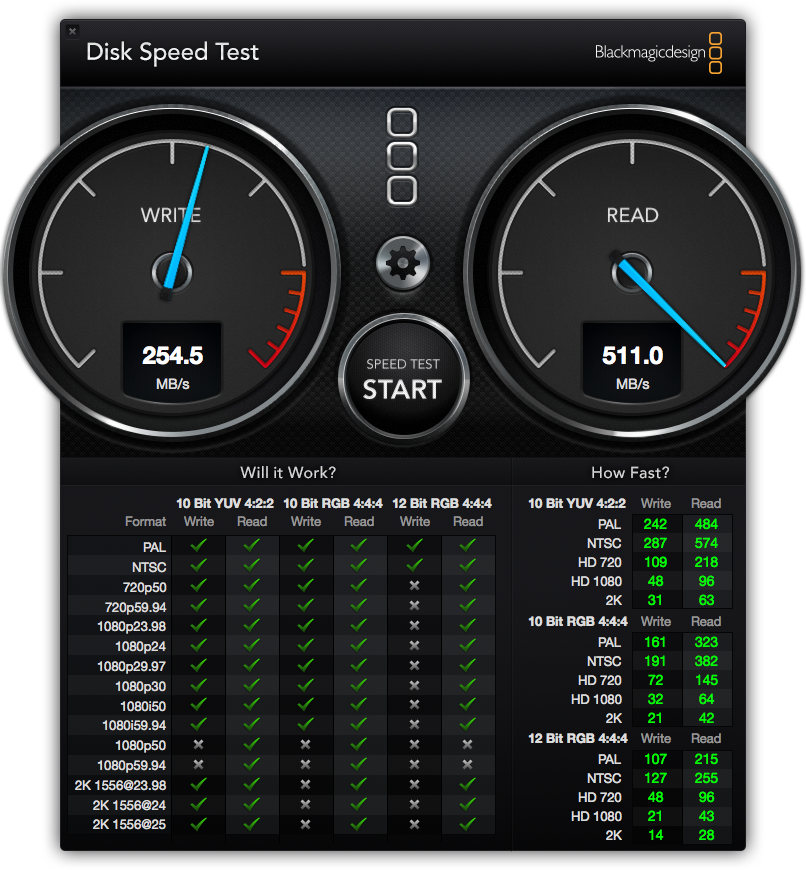Click the 720p50 format row label
Viewport: 806px width, 870px height.
pyautogui.click(x=144, y=587)
